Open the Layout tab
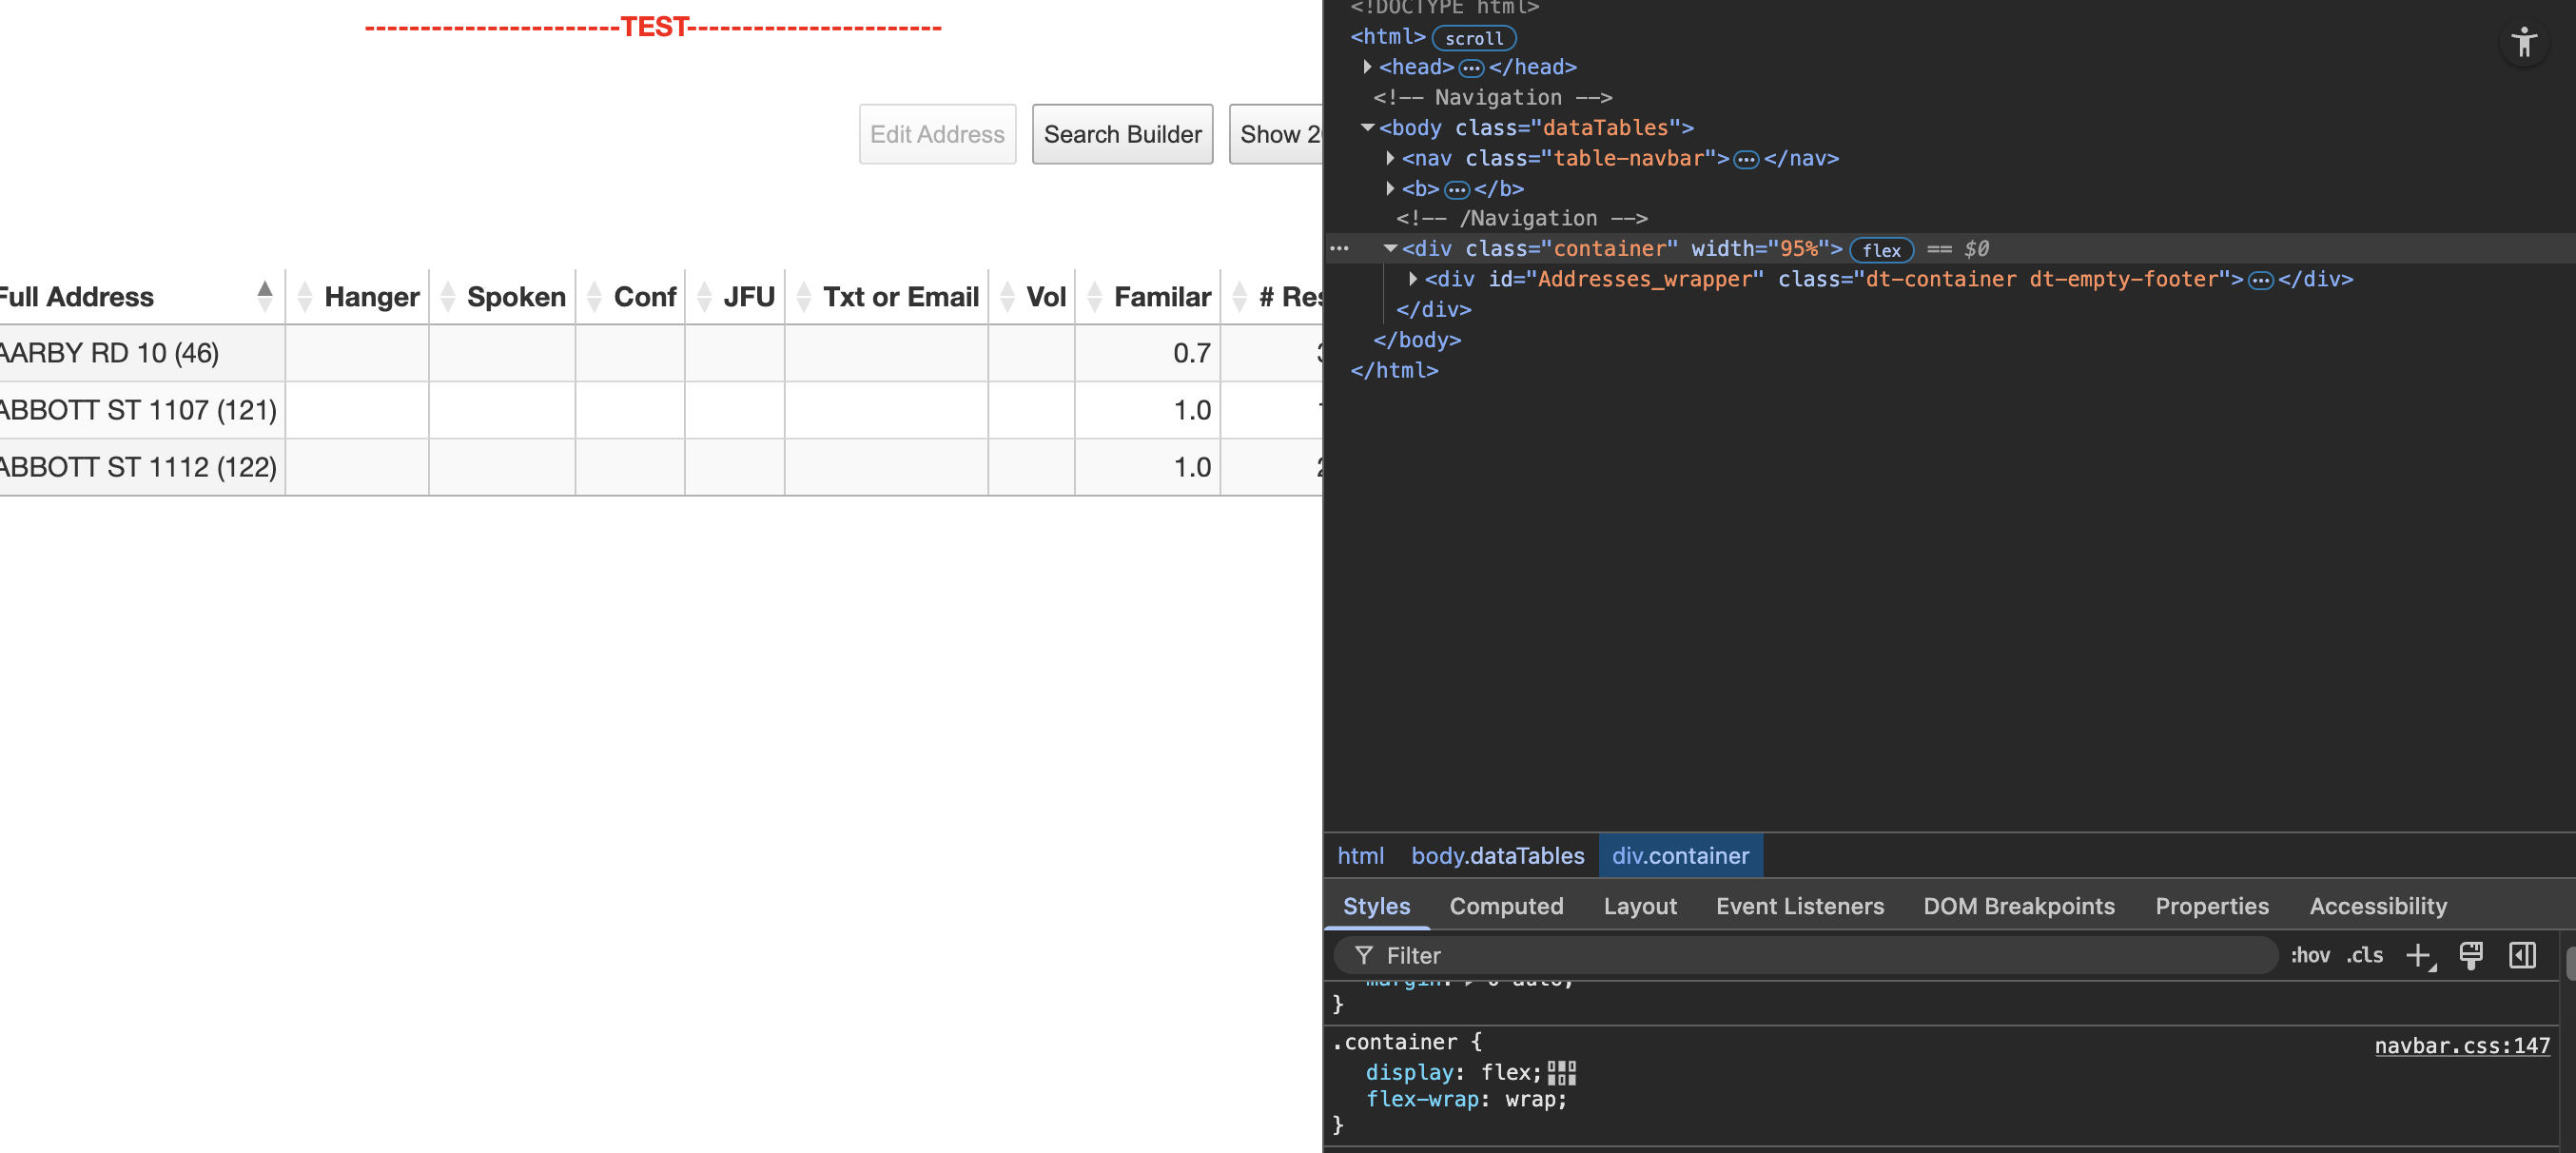This screenshot has height=1153, width=2576. coord(1640,906)
